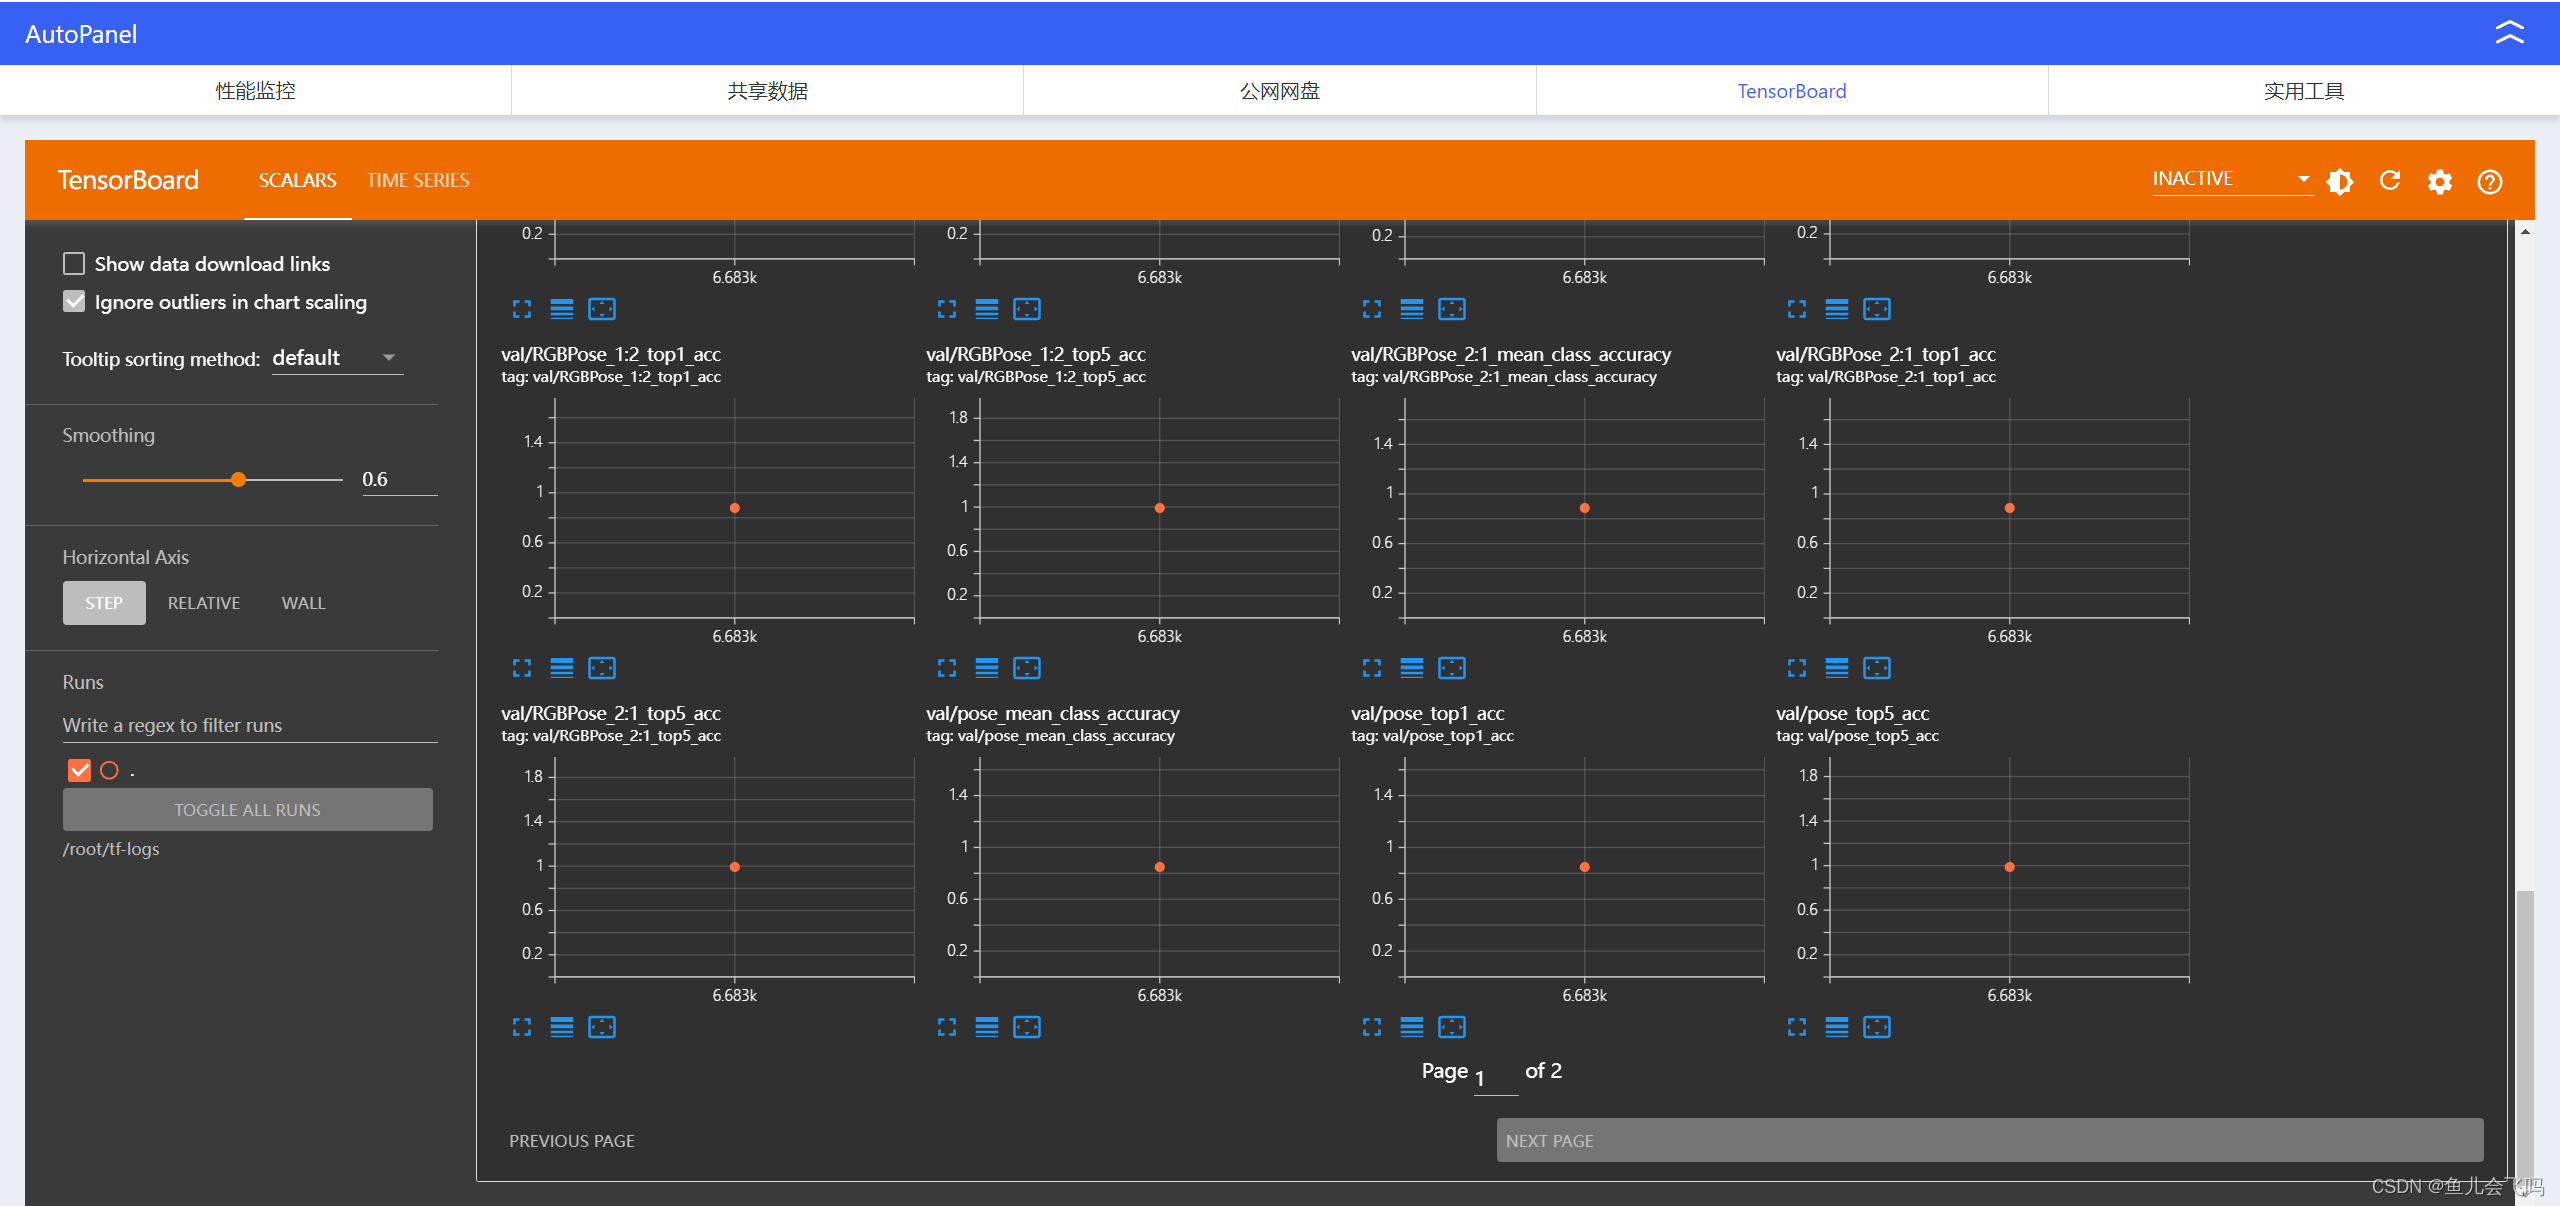Fit domain to data on val/pose_top1_acc
Viewport: 2560px width, 1206px height.
click(1452, 1027)
